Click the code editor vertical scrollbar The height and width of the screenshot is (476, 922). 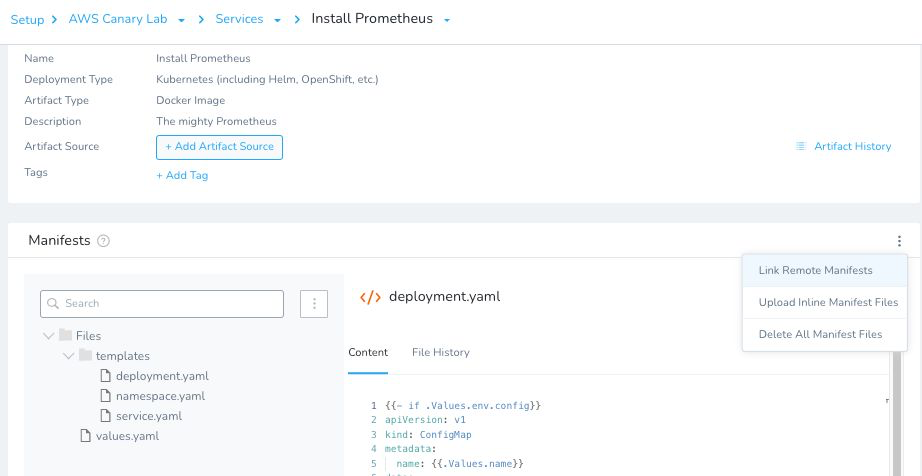[x=896, y=414]
